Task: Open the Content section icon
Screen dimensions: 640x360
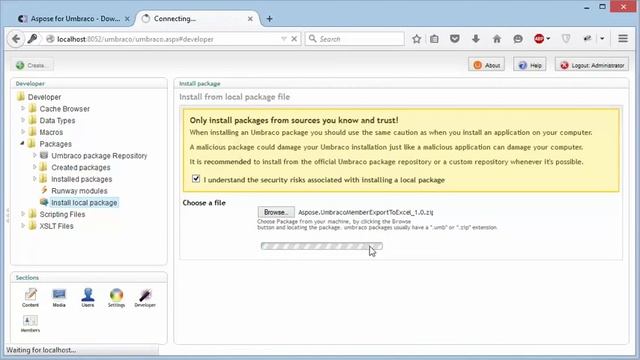Action: (30, 298)
